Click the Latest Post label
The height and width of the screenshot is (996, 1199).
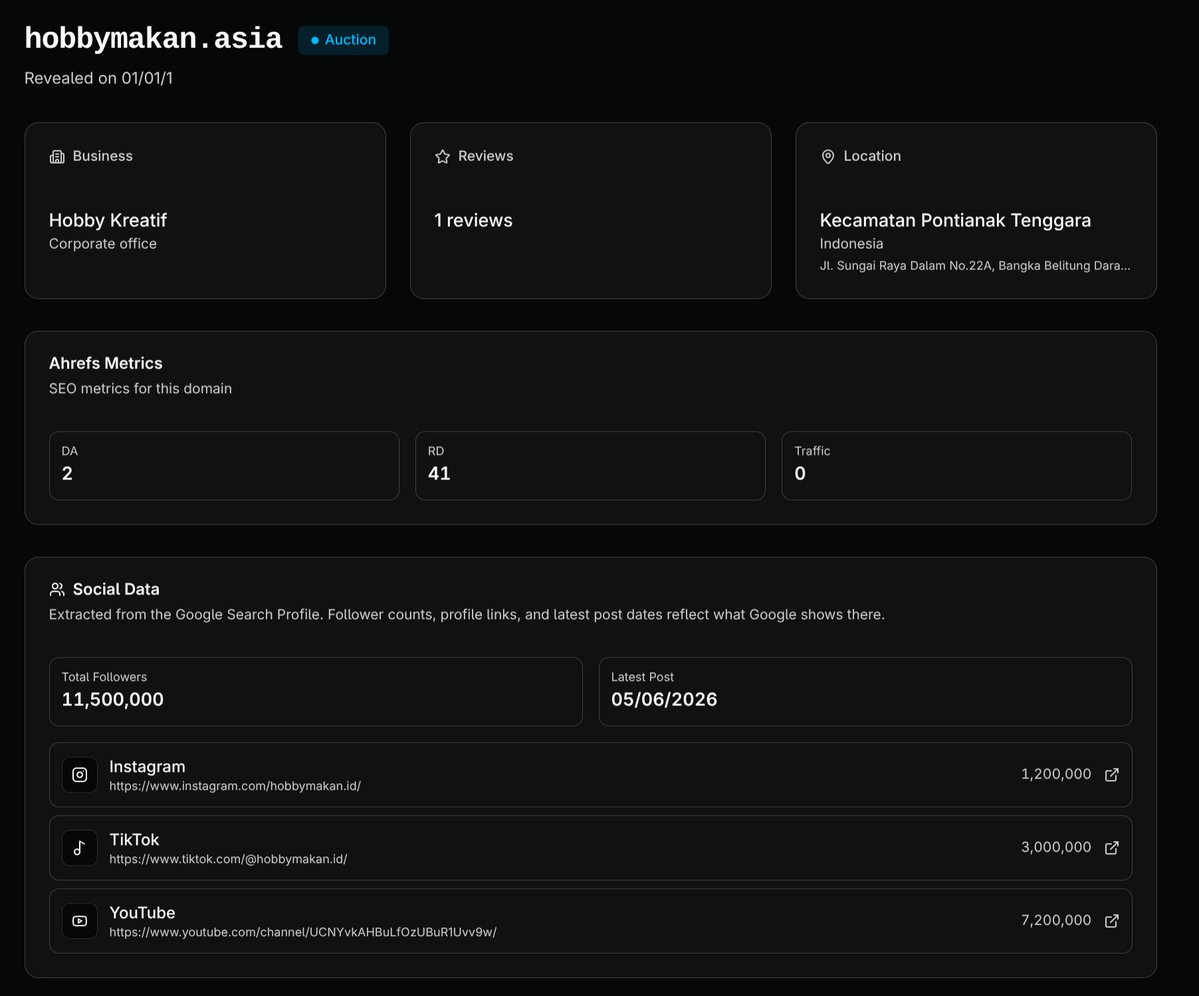[x=642, y=677]
